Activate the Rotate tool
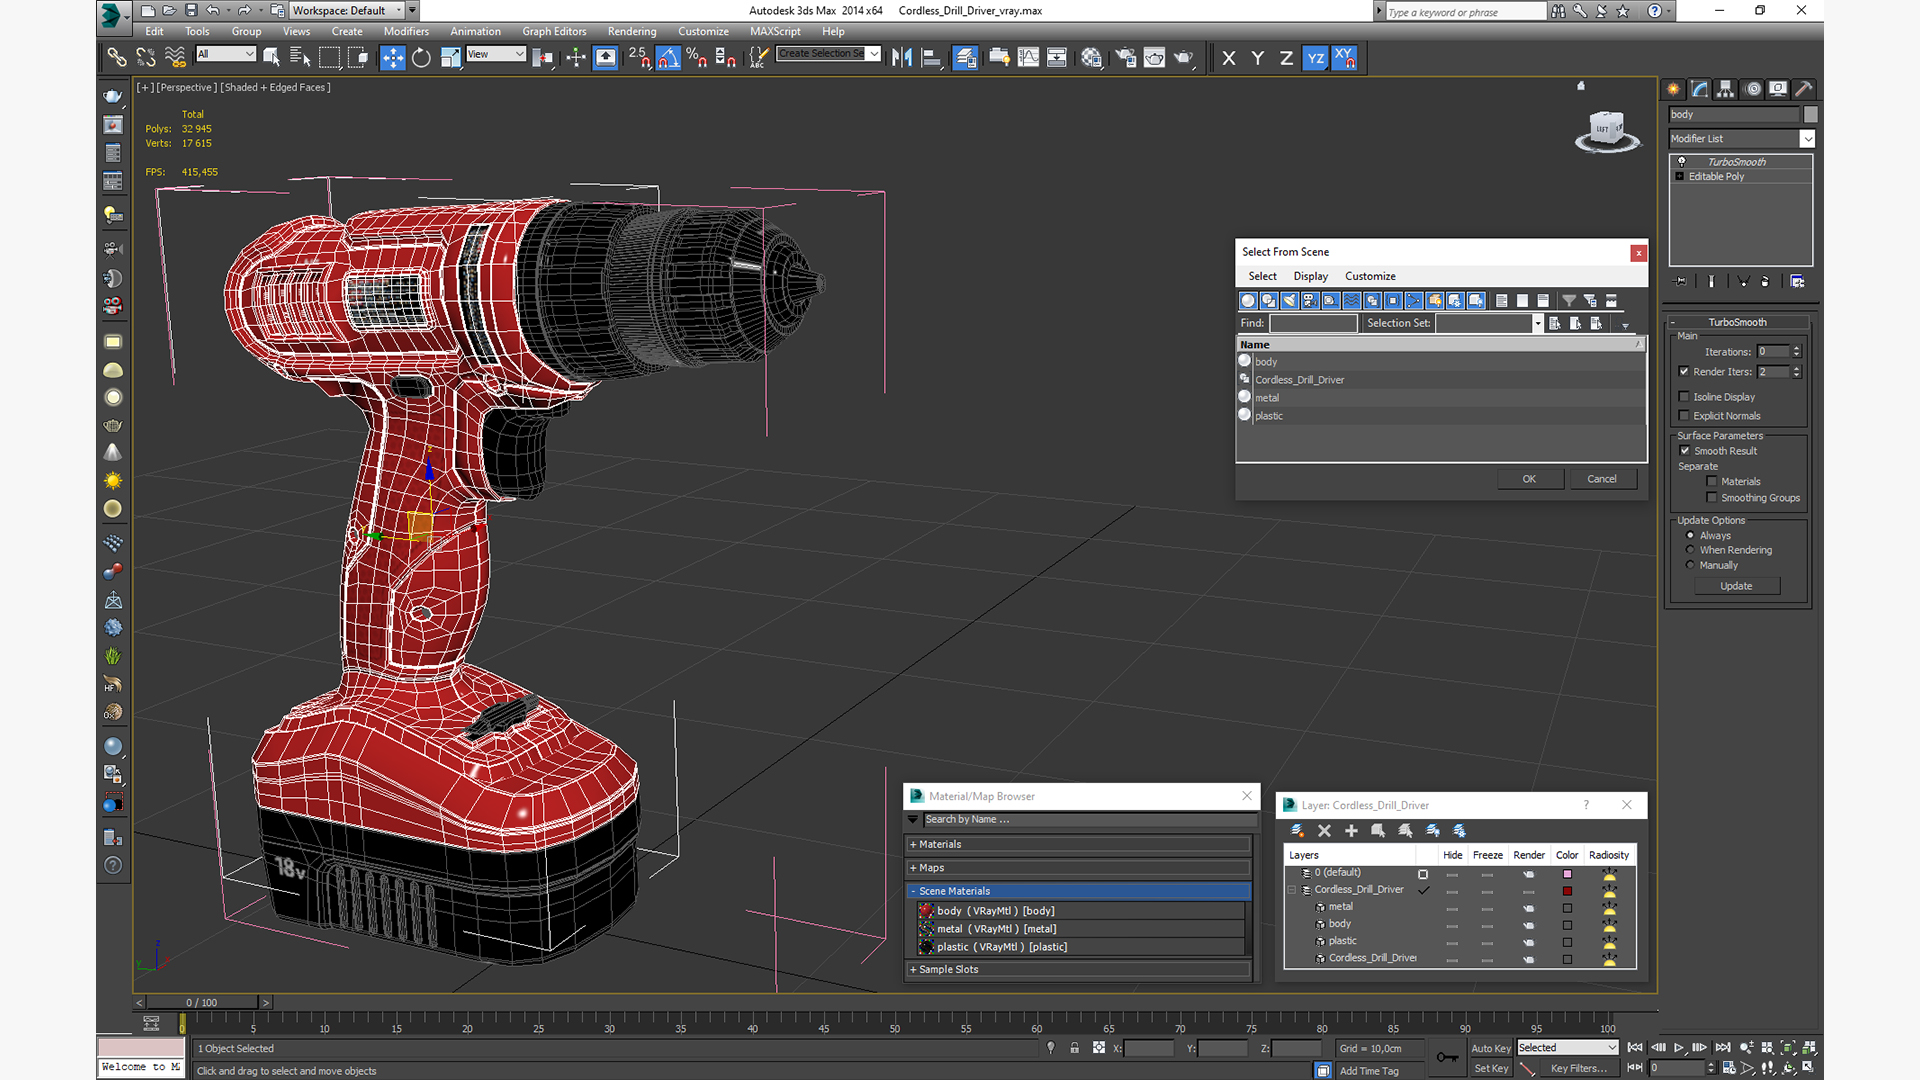Viewport: 1920px width, 1080px height. 421,58
